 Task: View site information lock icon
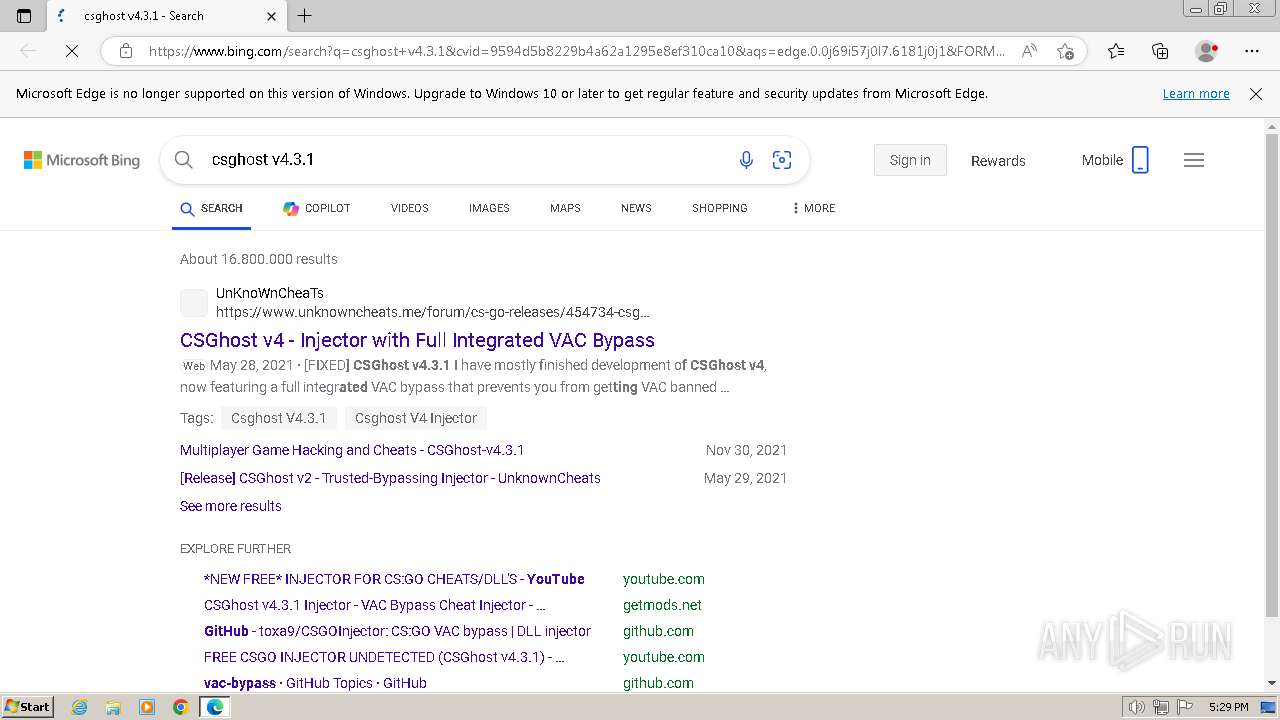[x=125, y=51]
